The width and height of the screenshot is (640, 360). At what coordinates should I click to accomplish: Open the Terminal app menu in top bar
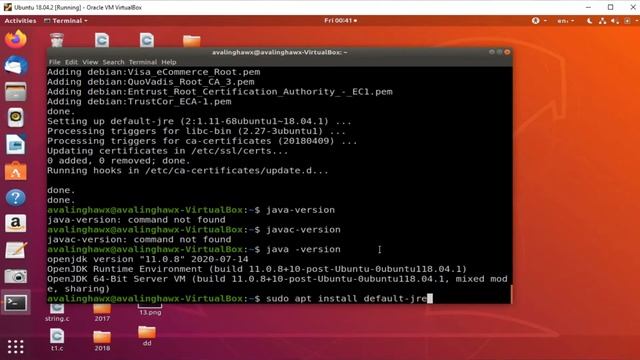(x=66, y=20)
